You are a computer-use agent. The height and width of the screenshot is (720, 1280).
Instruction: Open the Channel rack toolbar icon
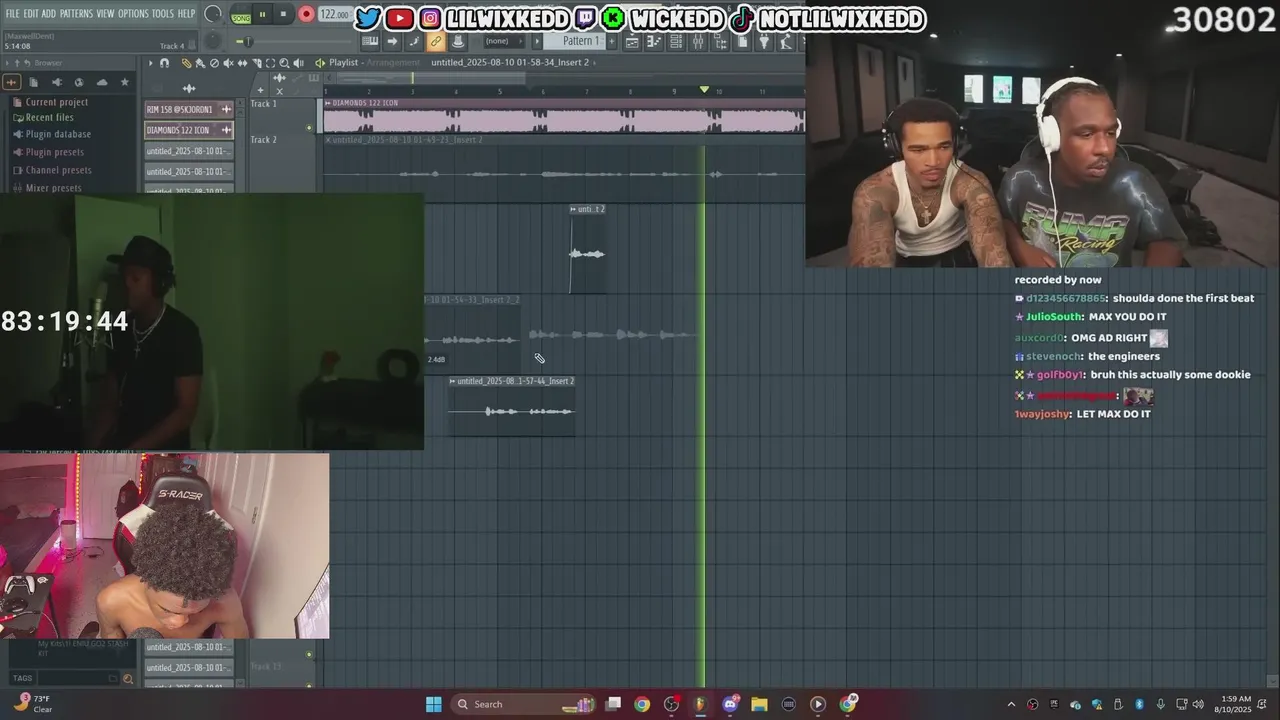pos(675,41)
